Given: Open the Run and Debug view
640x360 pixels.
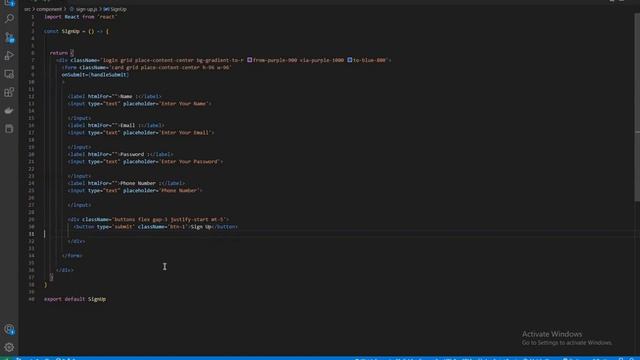Looking at the screenshot, I should [9, 56].
